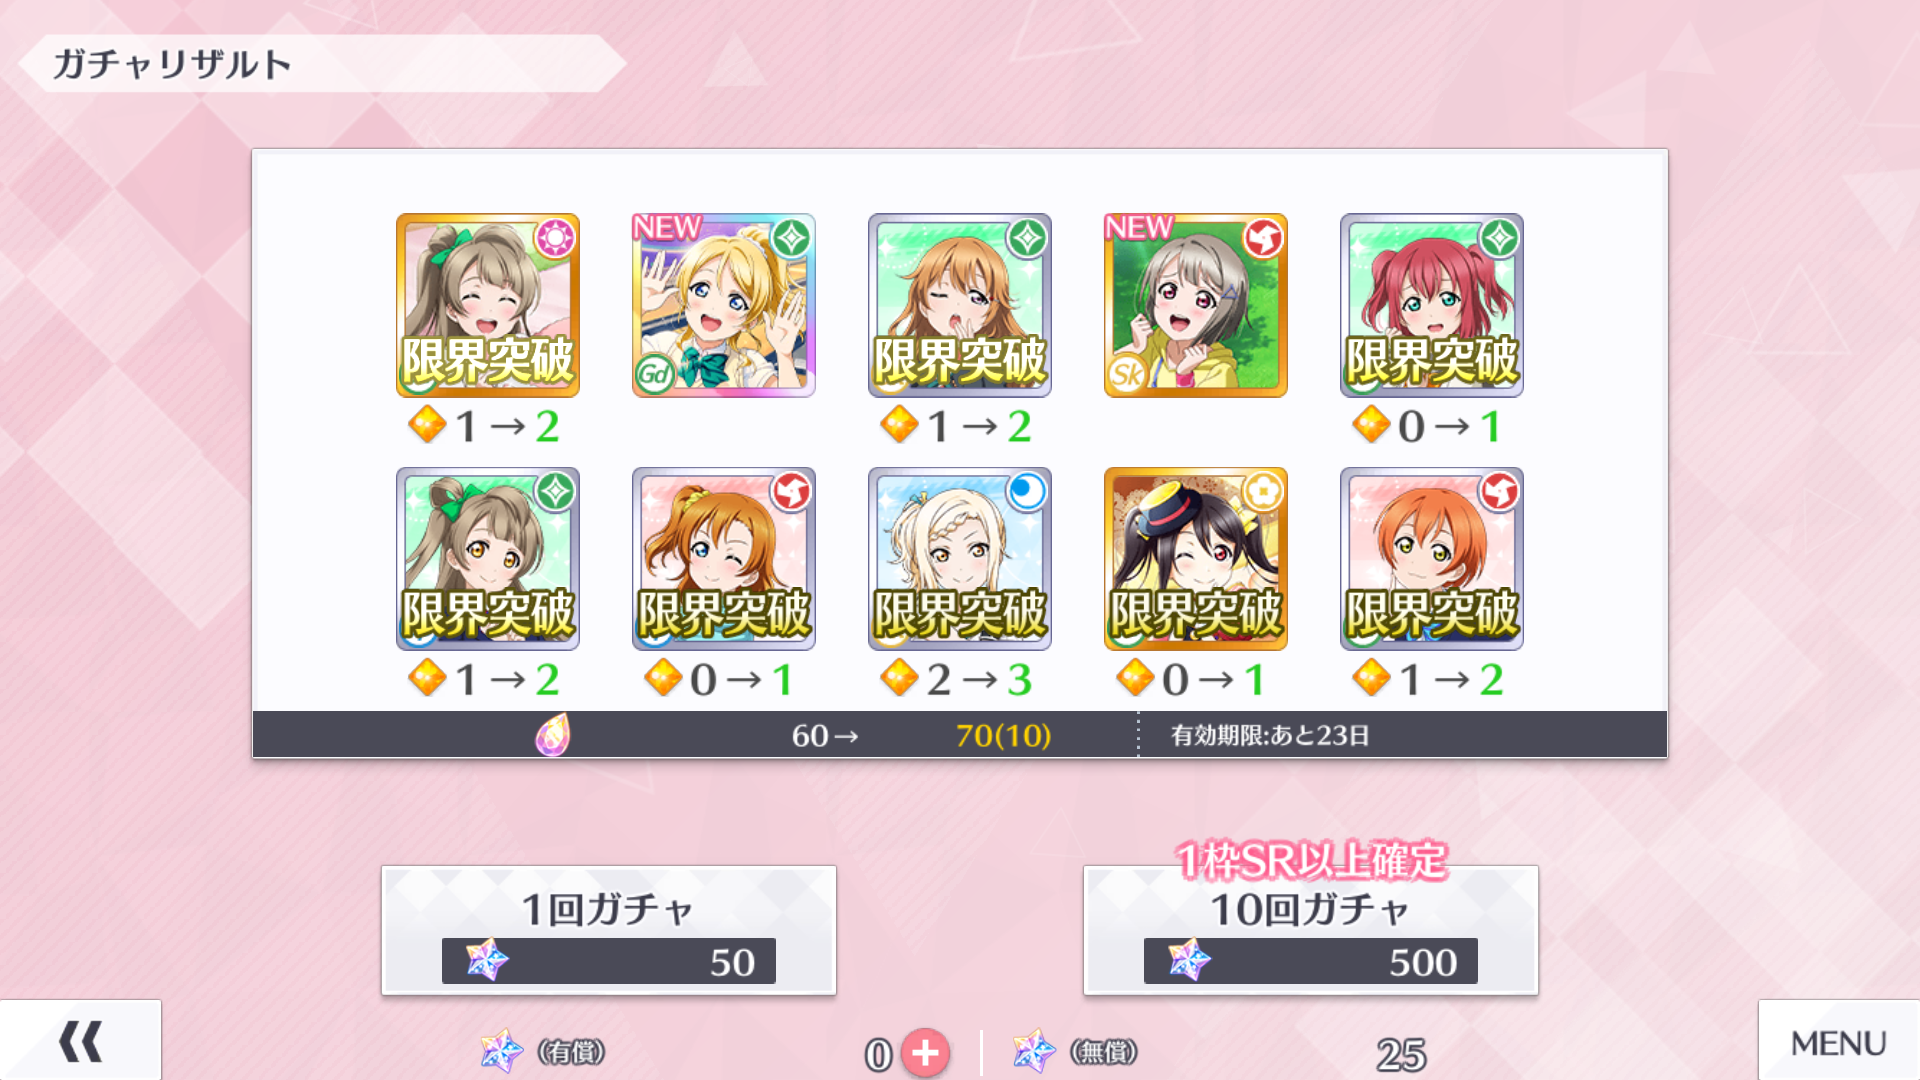Click the paid (有償) star gem icon

[x=501, y=1051]
